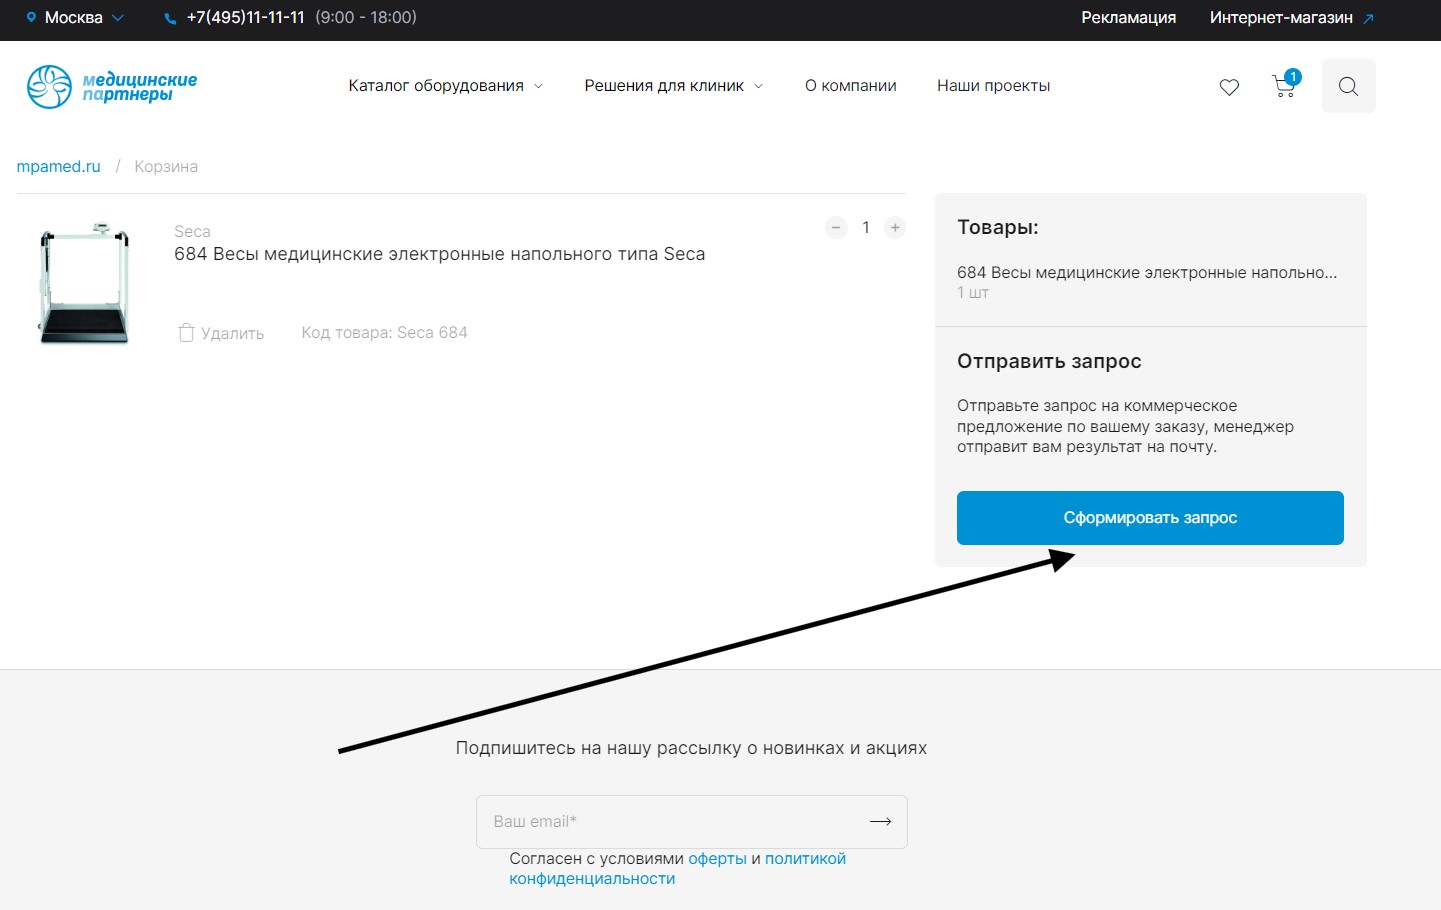The image size is (1441, 910).
Task: Expand the Решения для клиник menu
Action: pyautogui.click(x=674, y=86)
